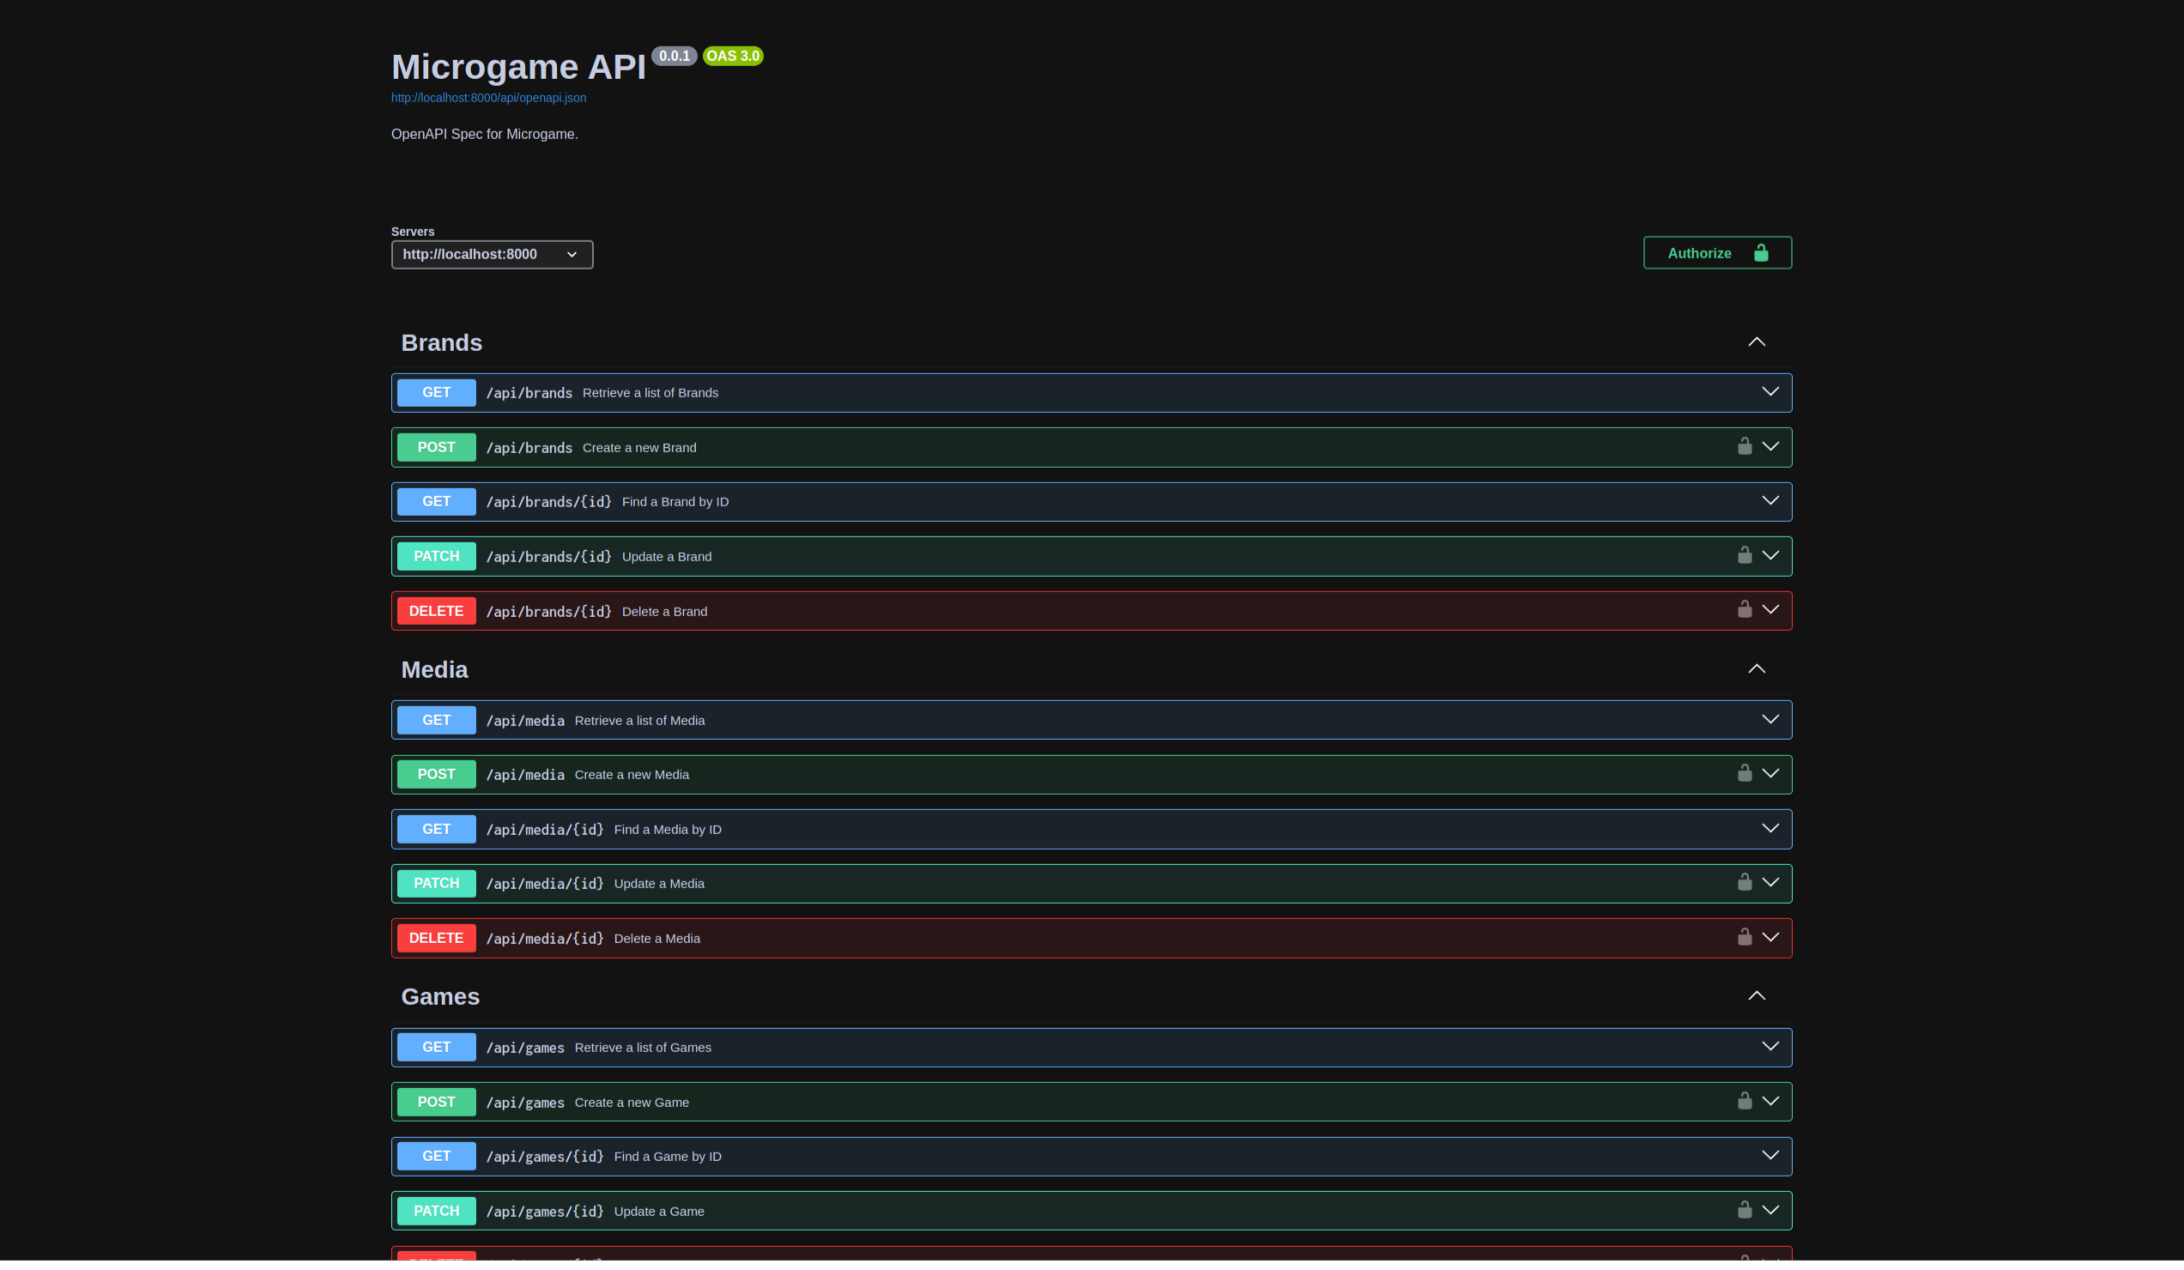The width and height of the screenshot is (2184, 1270).
Task: Click the DELETE method badge for media
Action: [x=436, y=938]
